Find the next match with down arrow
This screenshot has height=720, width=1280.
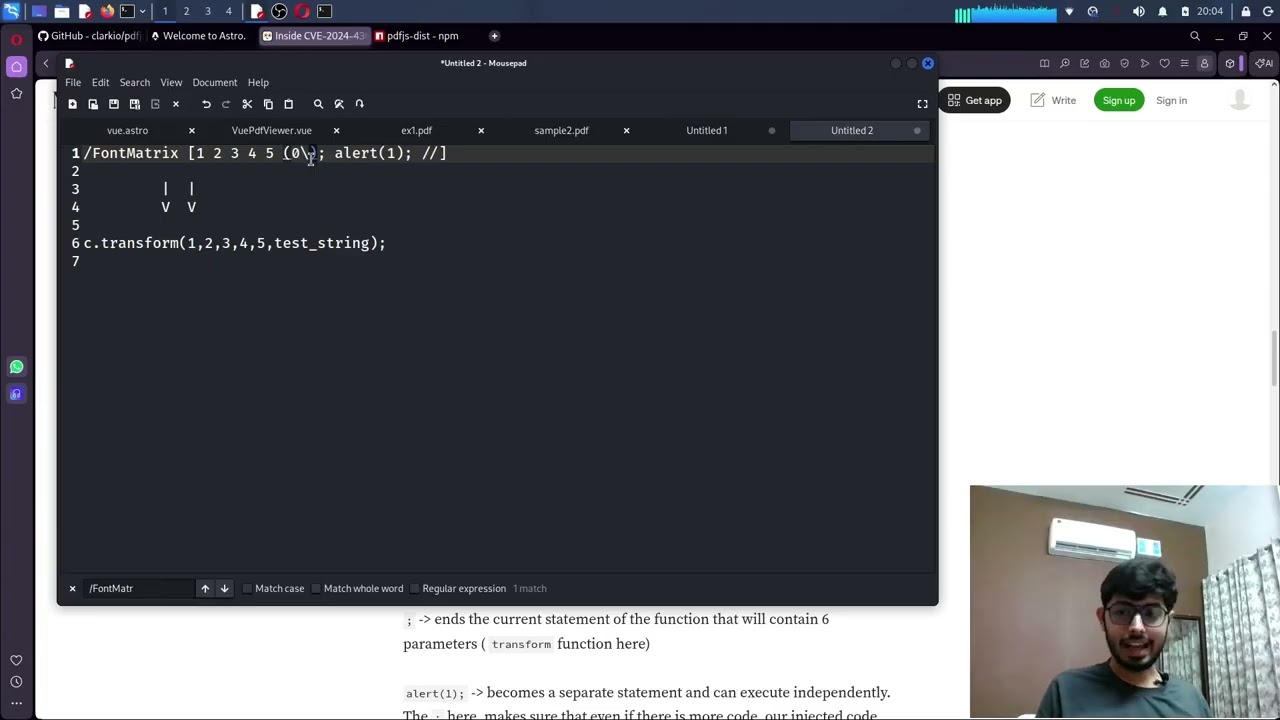(x=225, y=588)
